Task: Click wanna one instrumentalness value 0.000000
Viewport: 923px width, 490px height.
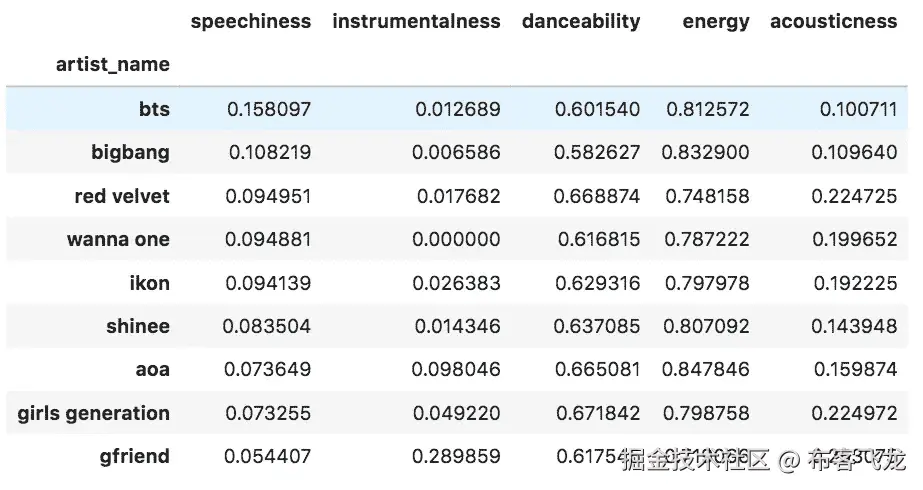Action: pos(457,240)
